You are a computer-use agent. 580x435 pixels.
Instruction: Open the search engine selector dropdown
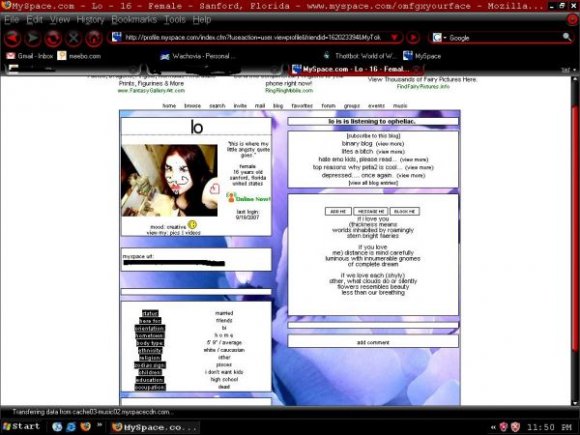click(x=439, y=38)
